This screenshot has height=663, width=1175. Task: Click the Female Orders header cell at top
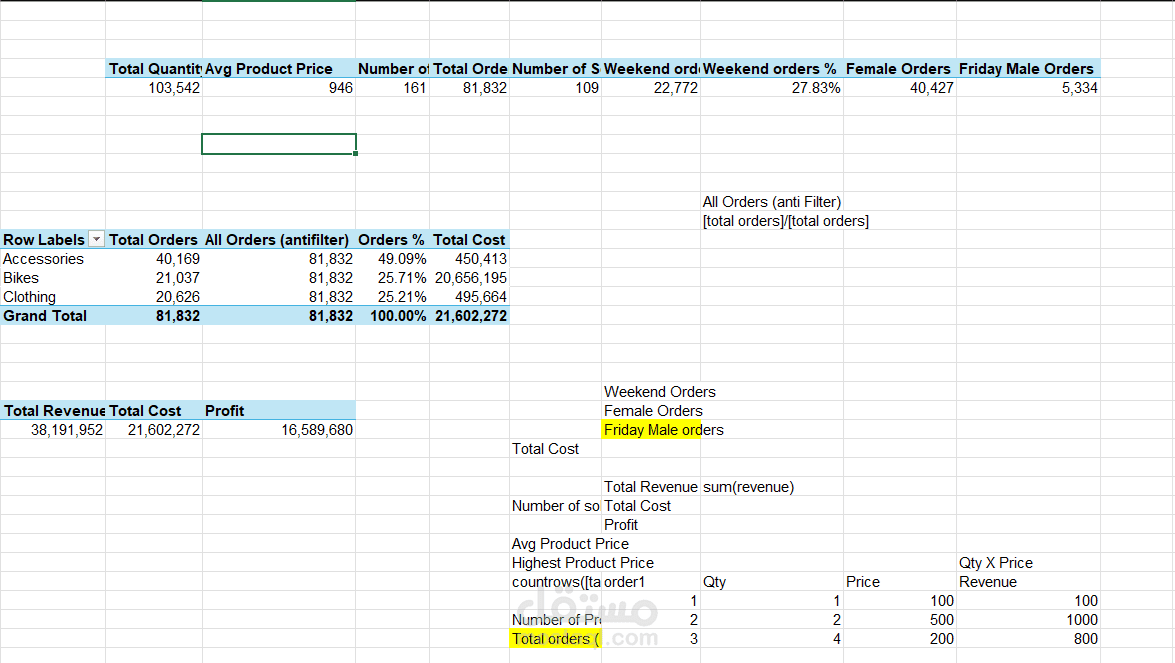[x=899, y=68]
